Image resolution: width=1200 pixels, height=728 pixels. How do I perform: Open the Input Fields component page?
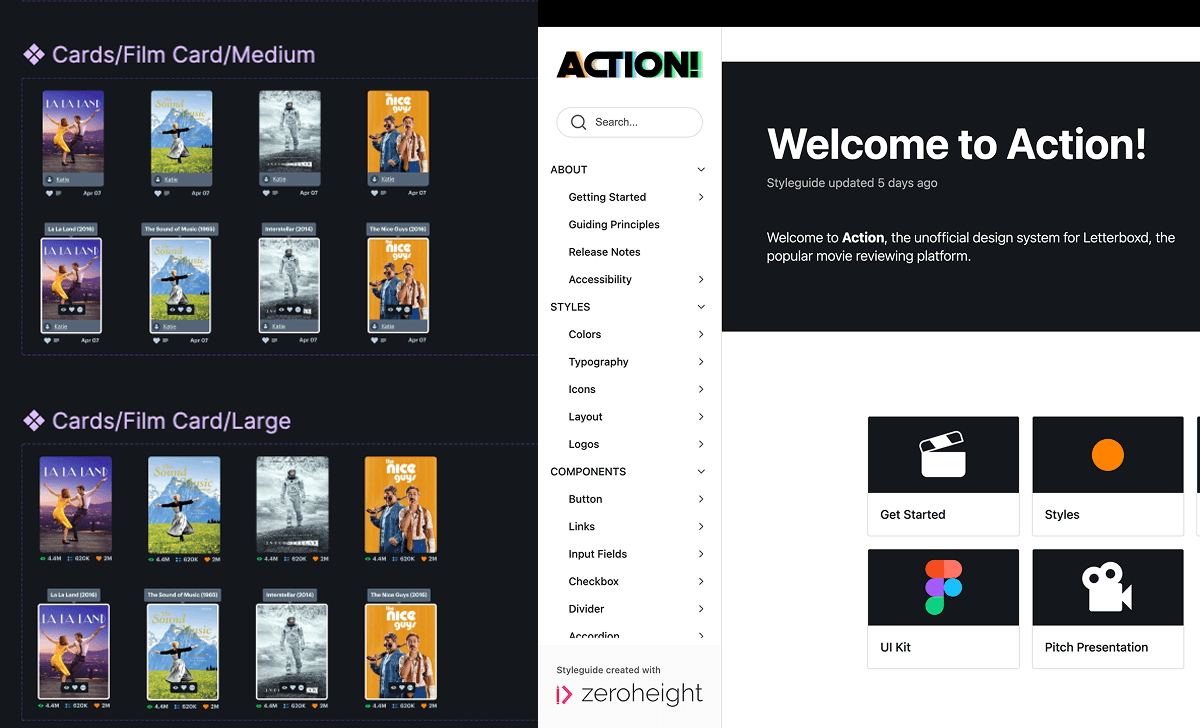pos(598,554)
